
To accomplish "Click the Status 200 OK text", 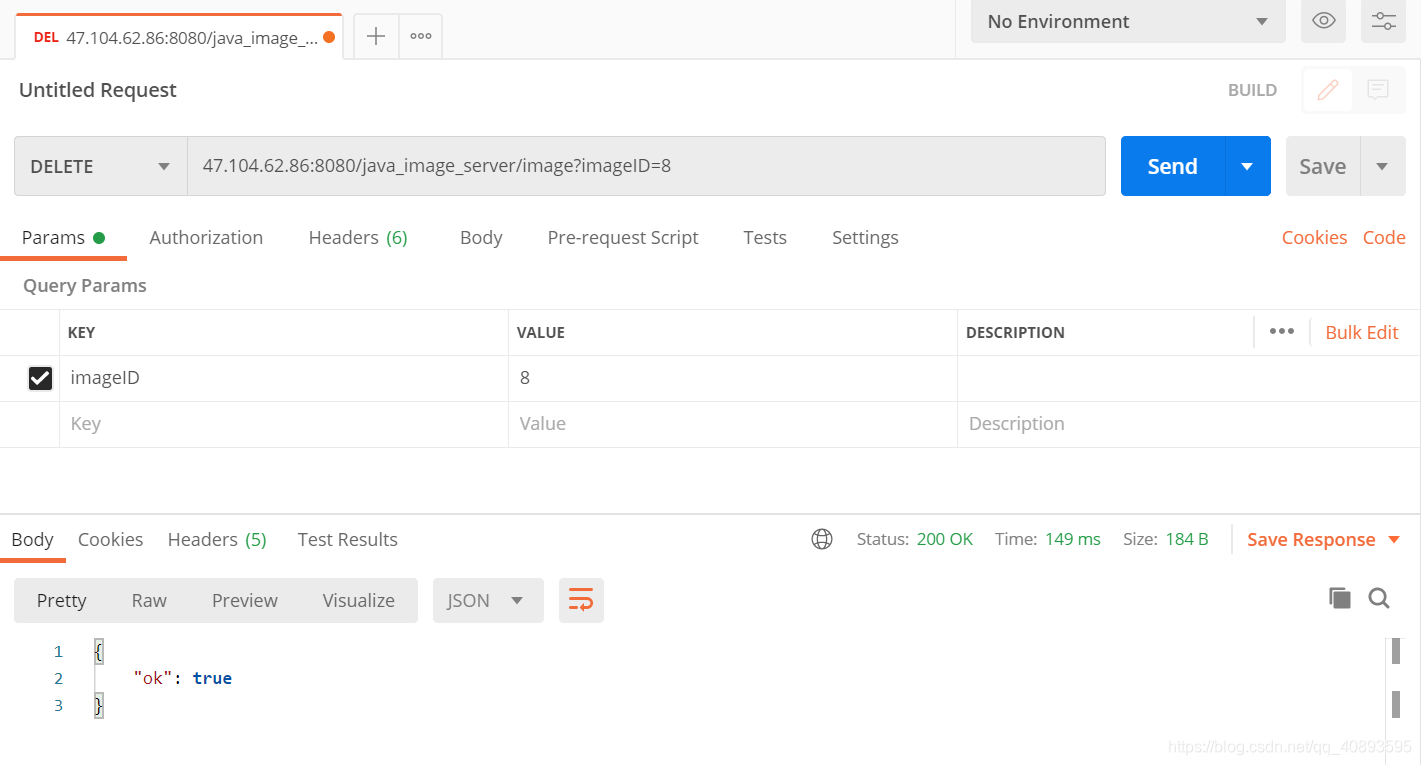I will (x=915, y=539).
